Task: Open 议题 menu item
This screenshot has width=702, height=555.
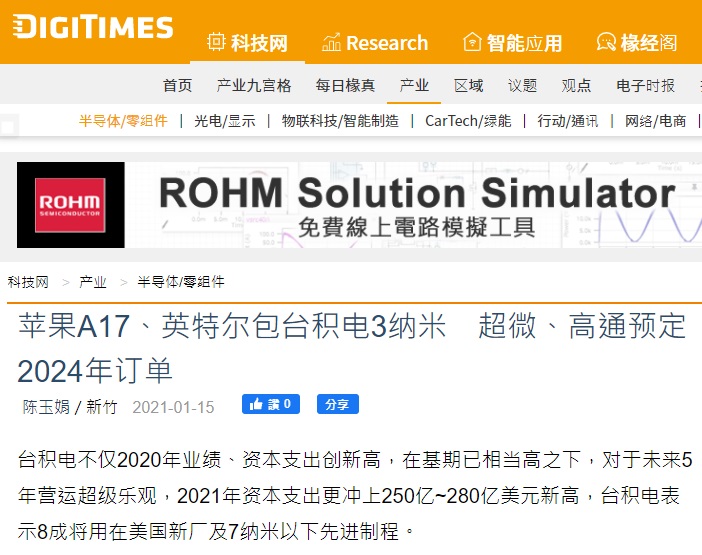Action: point(522,85)
